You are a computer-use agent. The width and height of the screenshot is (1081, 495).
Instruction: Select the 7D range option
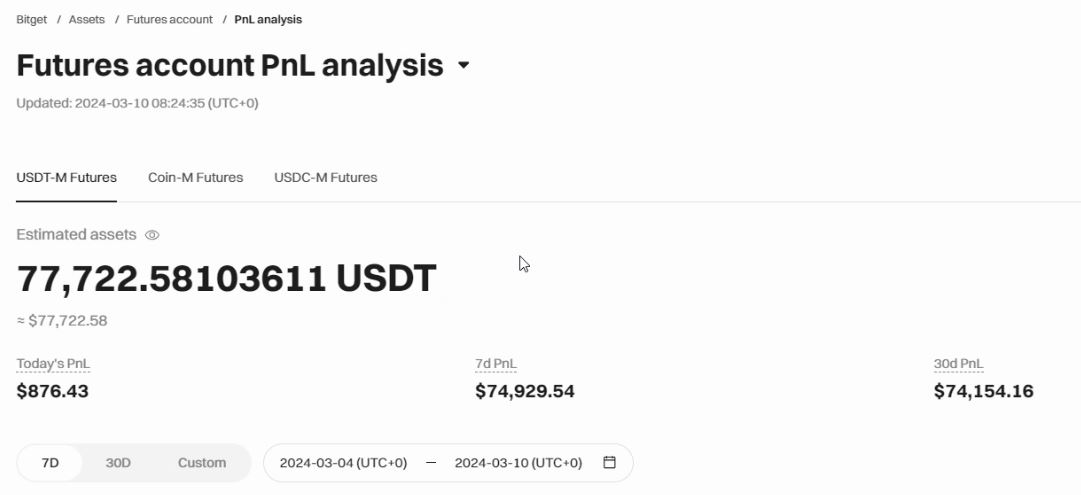click(x=50, y=463)
